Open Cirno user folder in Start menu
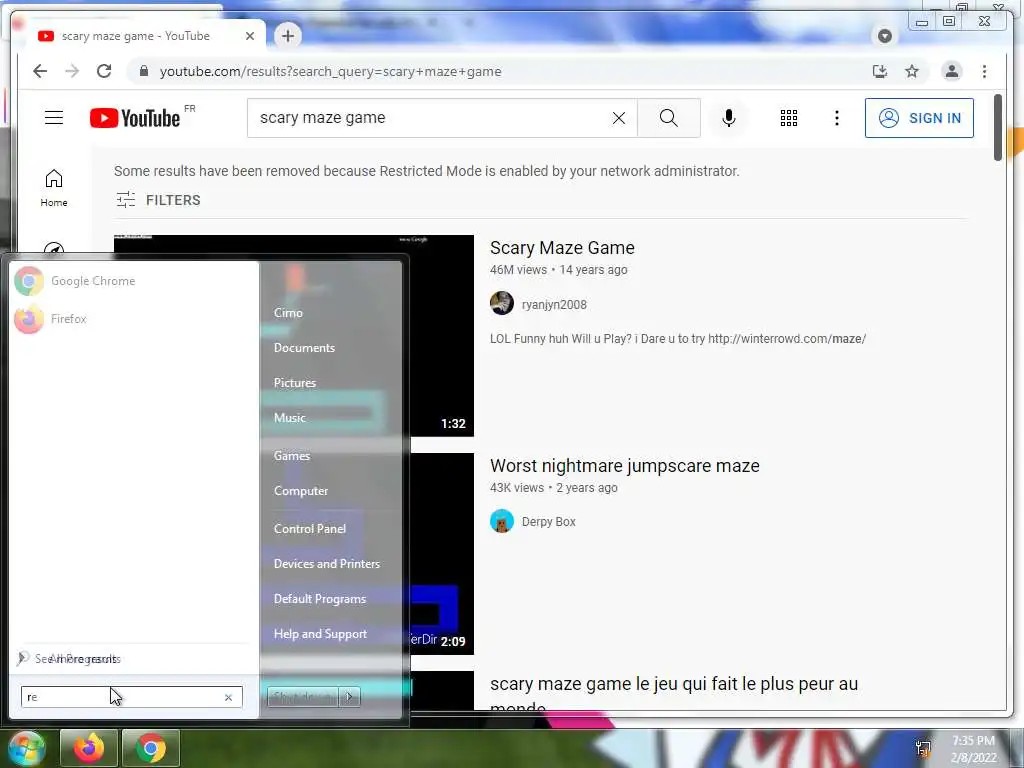The height and width of the screenshot is (768, 1024). click(288, 313)
